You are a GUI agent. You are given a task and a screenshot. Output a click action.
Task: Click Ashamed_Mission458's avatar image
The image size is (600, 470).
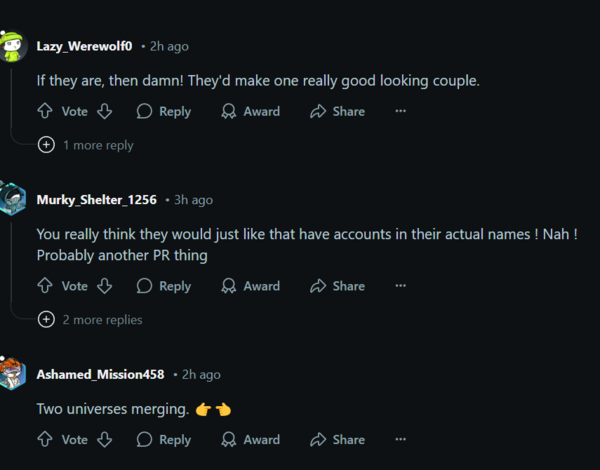12,374
